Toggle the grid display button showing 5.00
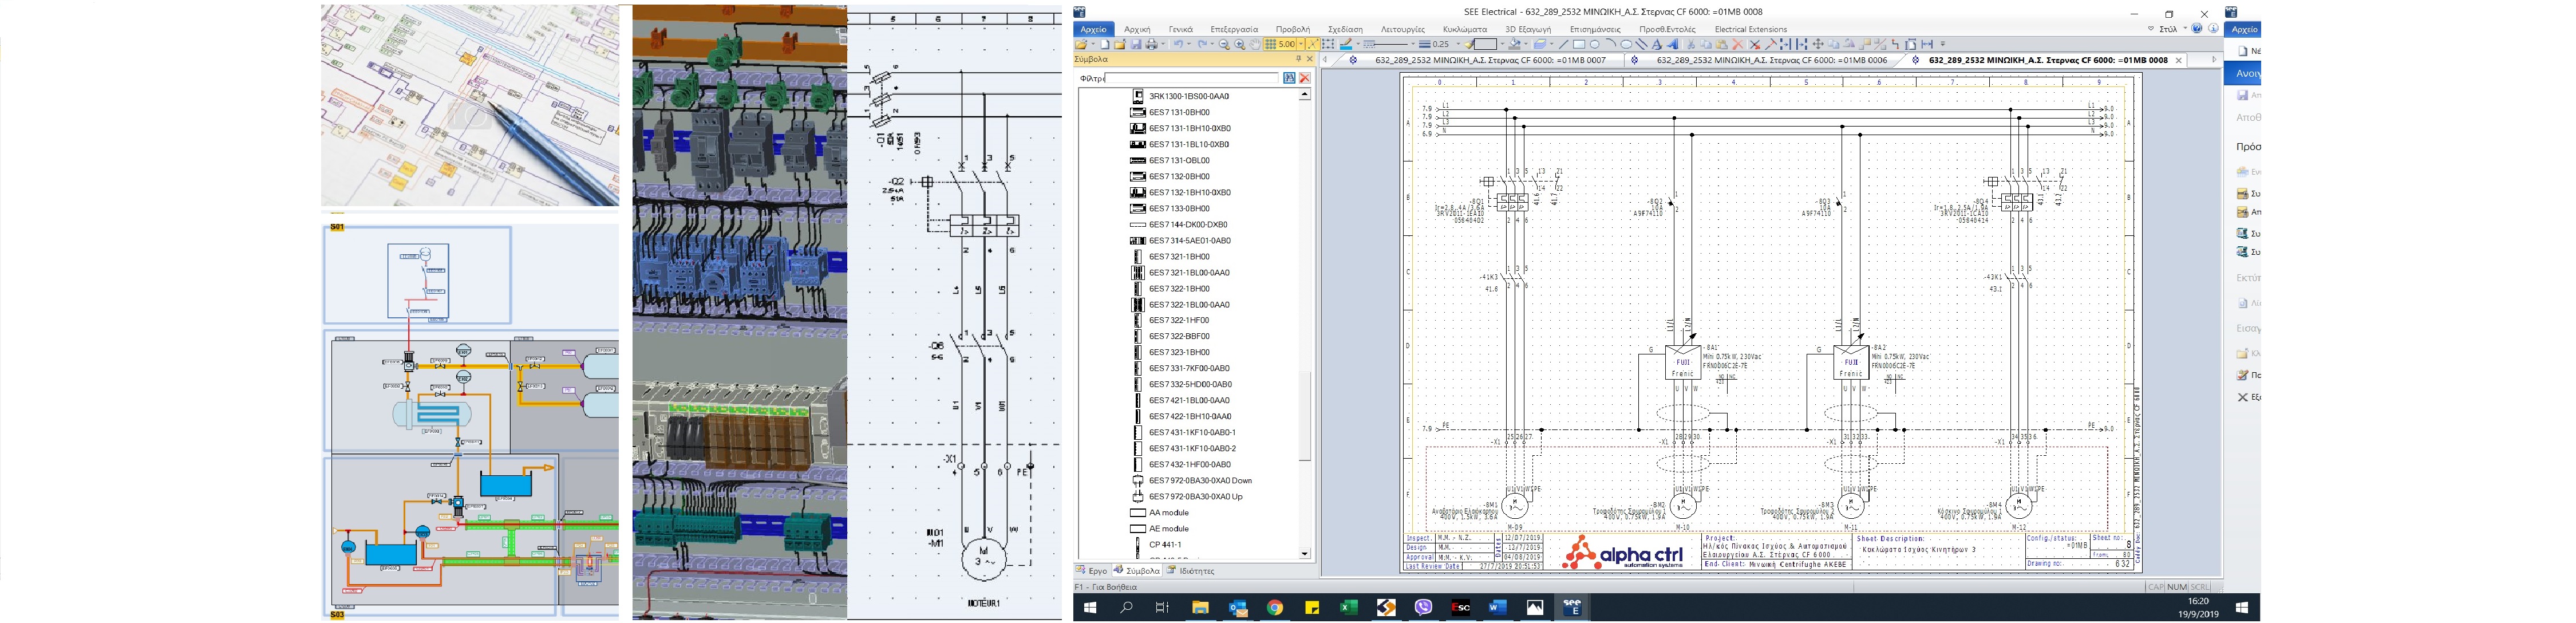Viewport: 2576px width, 623px height. tap(1281, 44)
